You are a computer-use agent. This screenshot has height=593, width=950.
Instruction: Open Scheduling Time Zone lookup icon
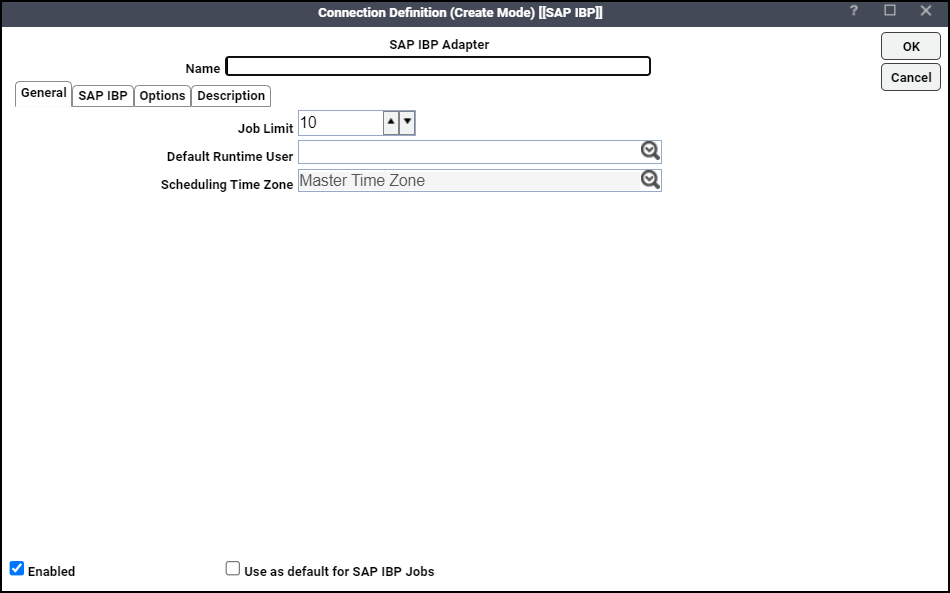tap(650, 179)
